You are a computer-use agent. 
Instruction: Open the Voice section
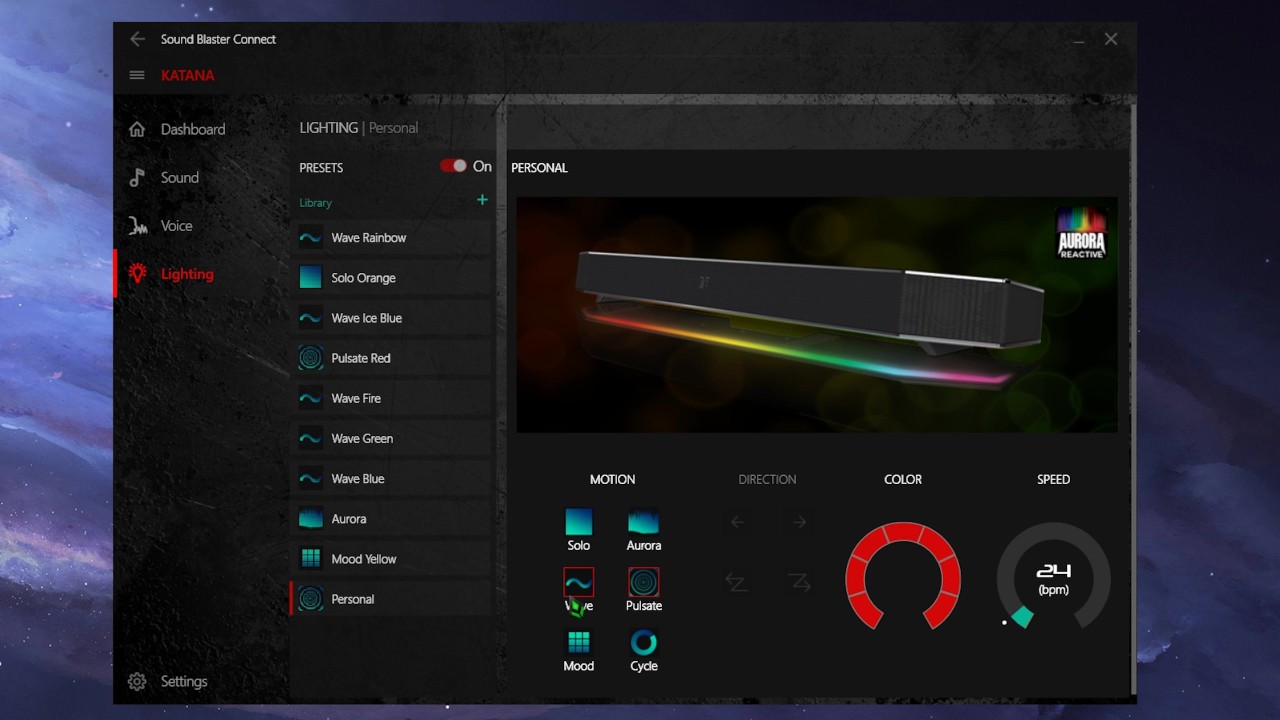(176, 226)
